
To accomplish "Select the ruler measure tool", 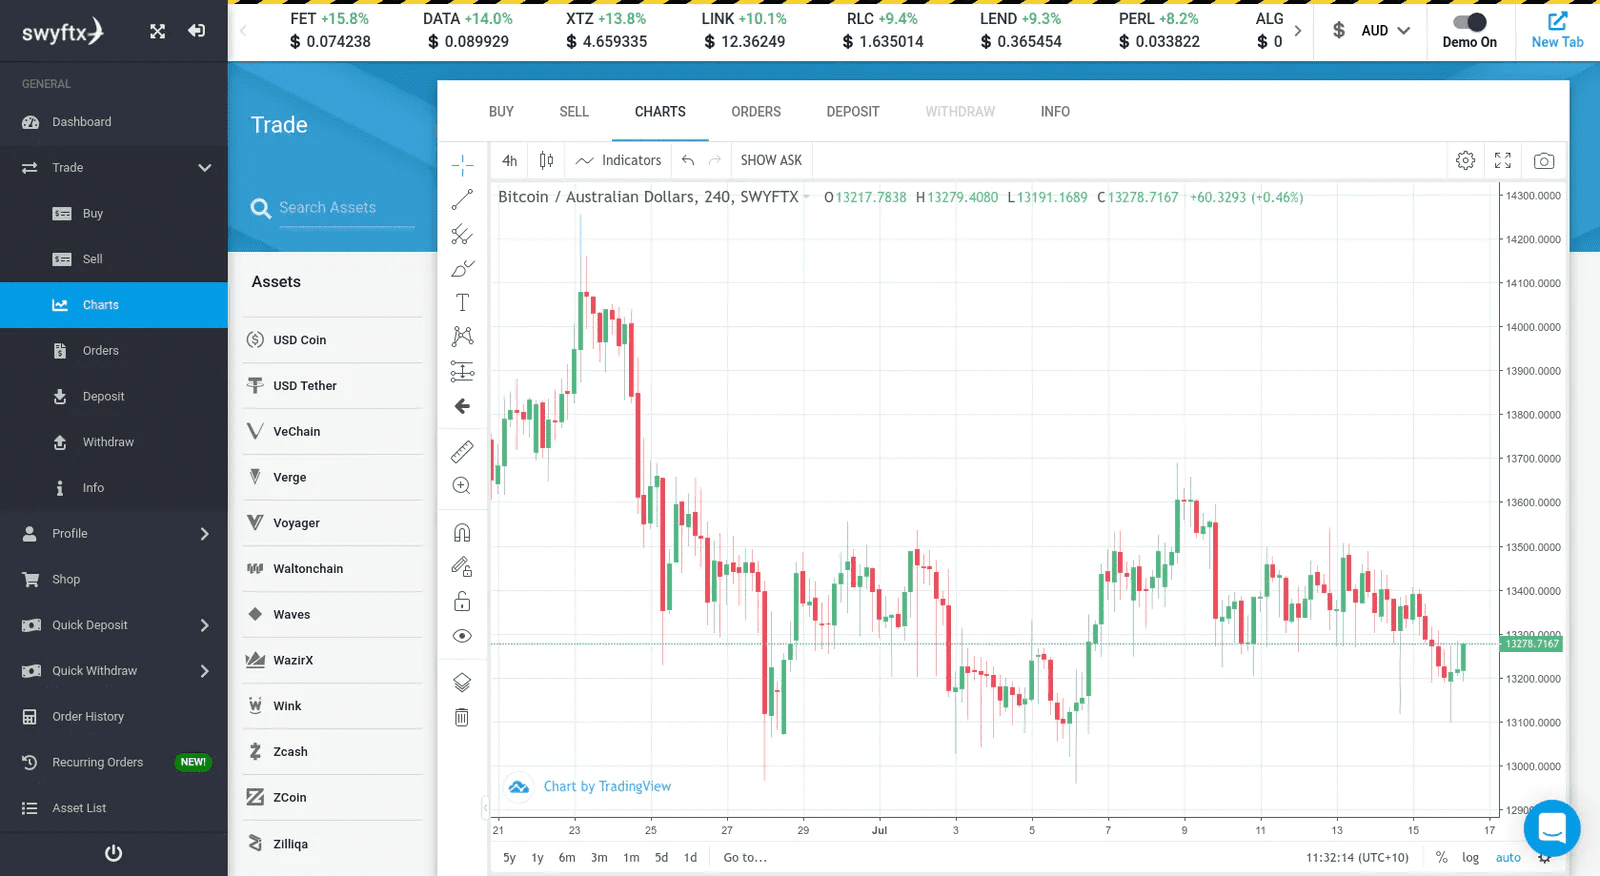I will (462, 452).
